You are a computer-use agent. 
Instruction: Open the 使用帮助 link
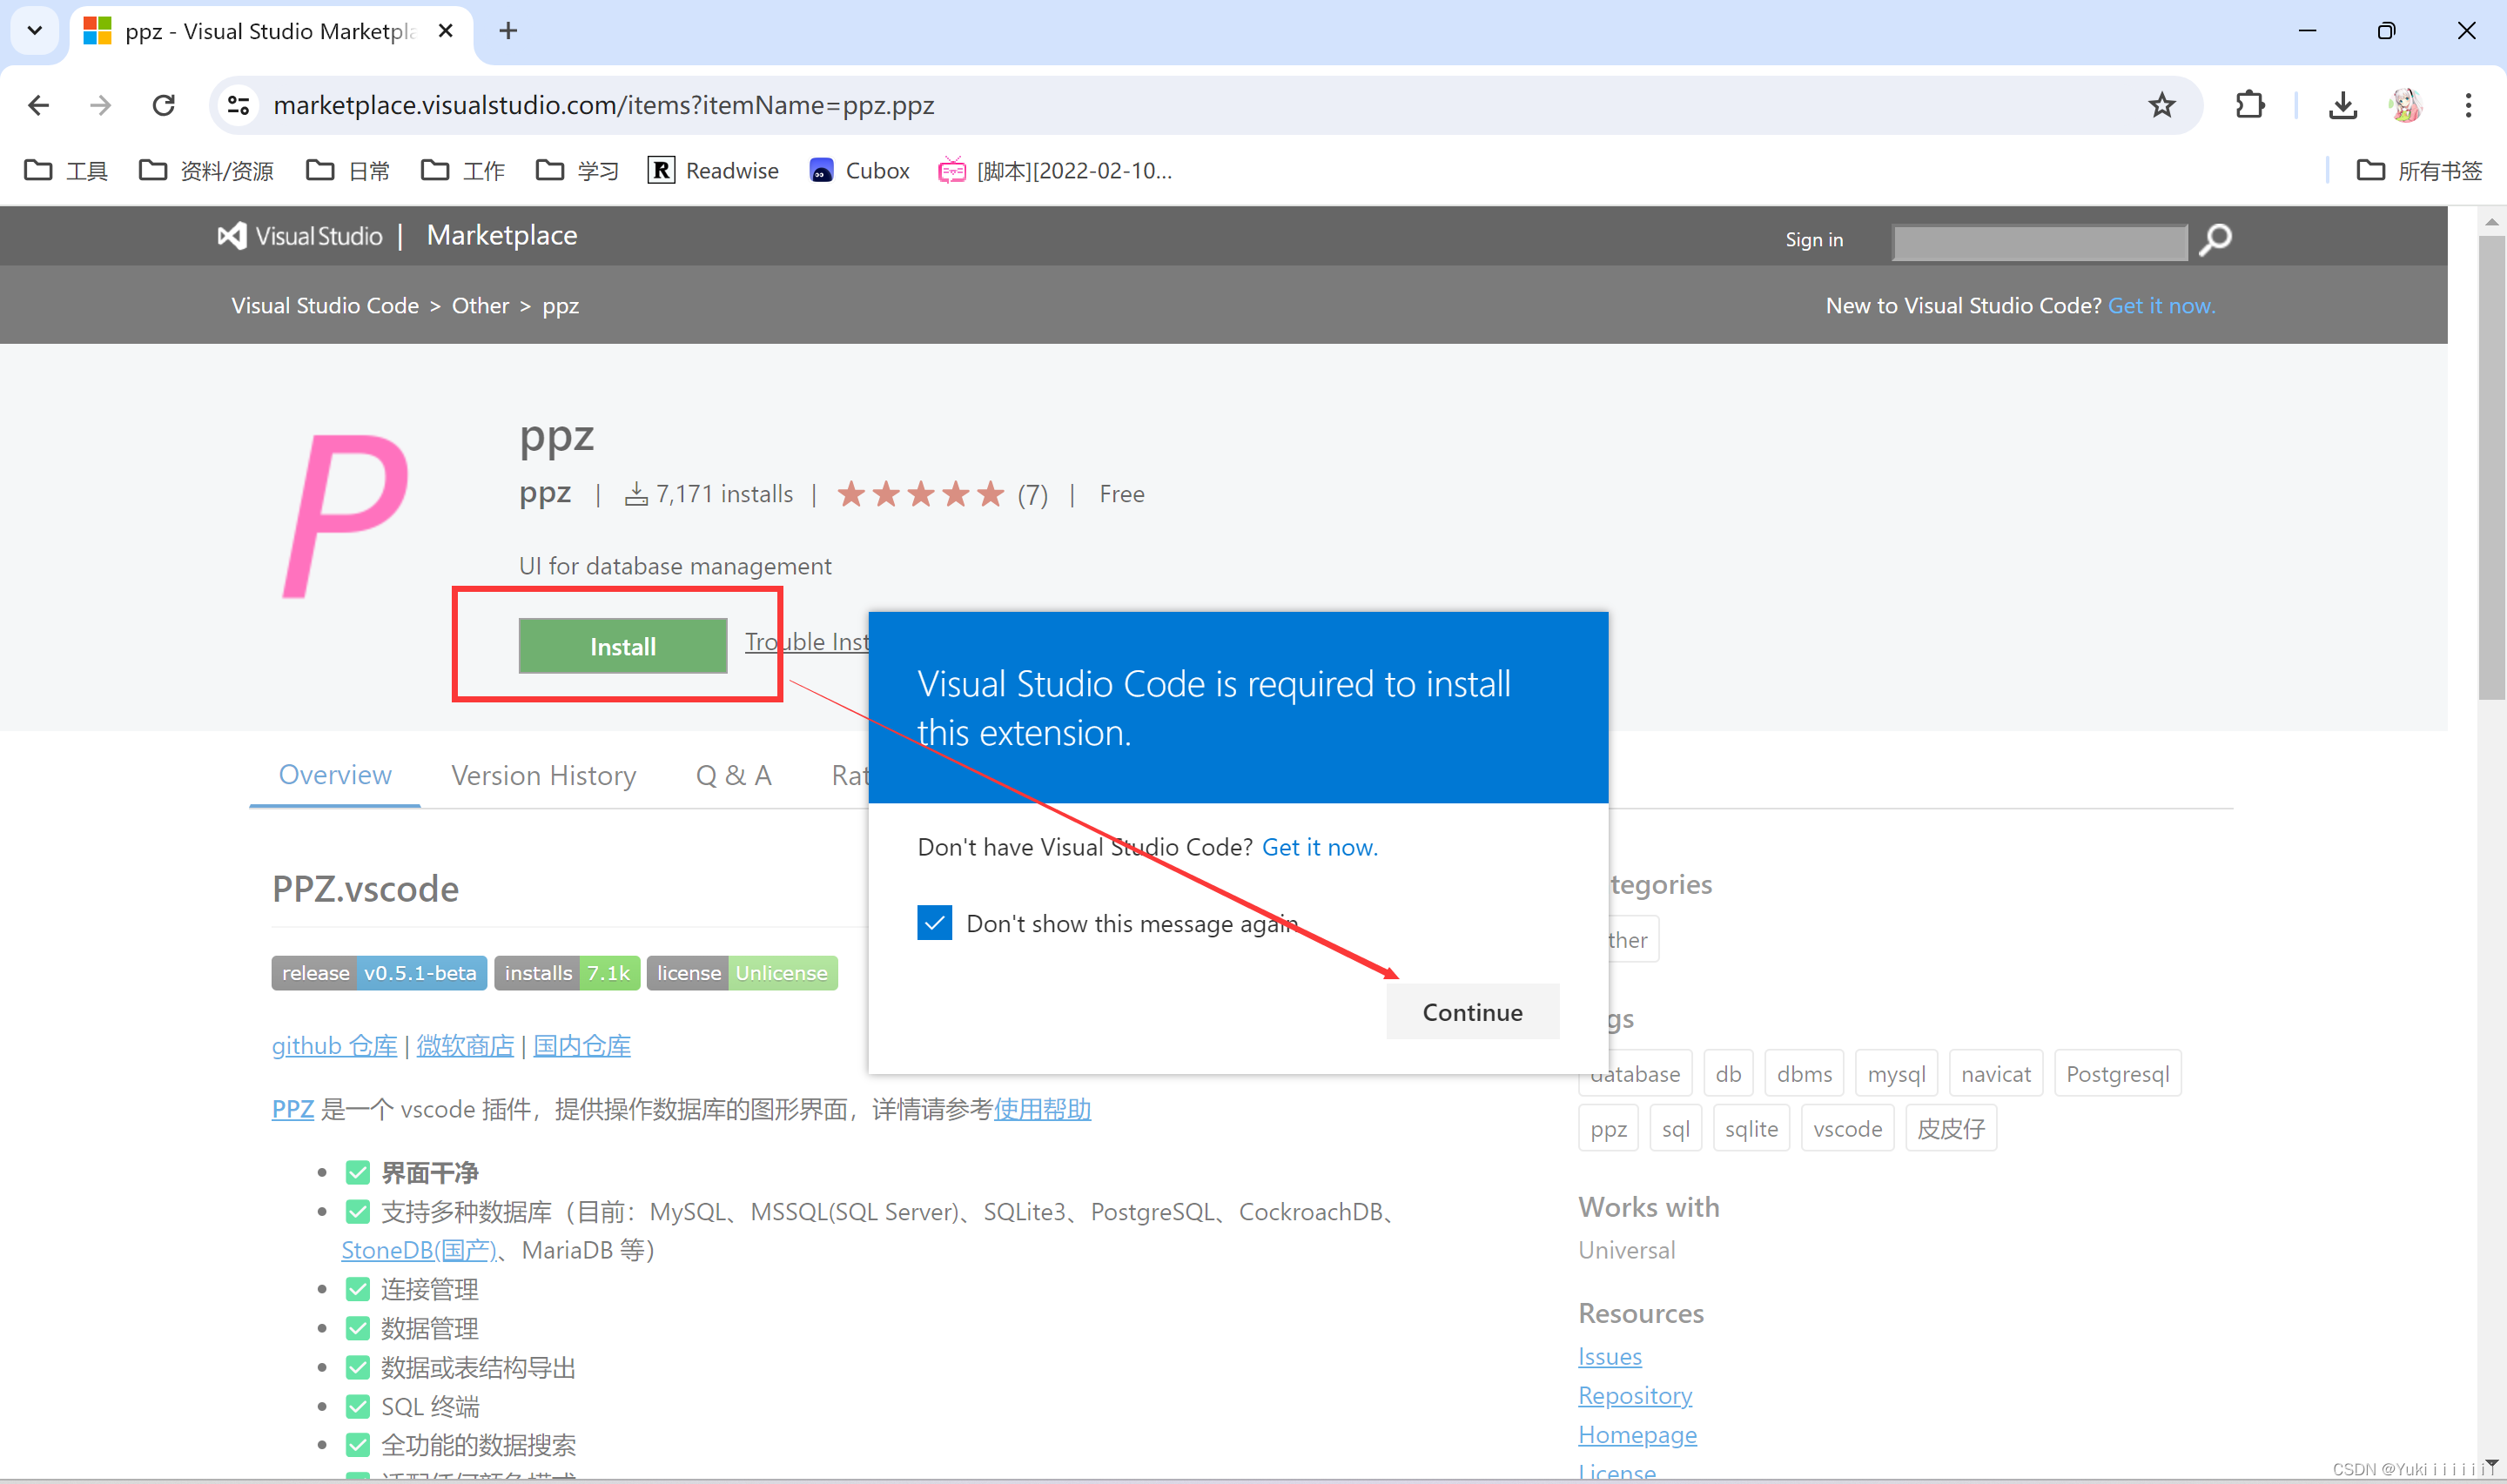(x=1042, y=1109)
